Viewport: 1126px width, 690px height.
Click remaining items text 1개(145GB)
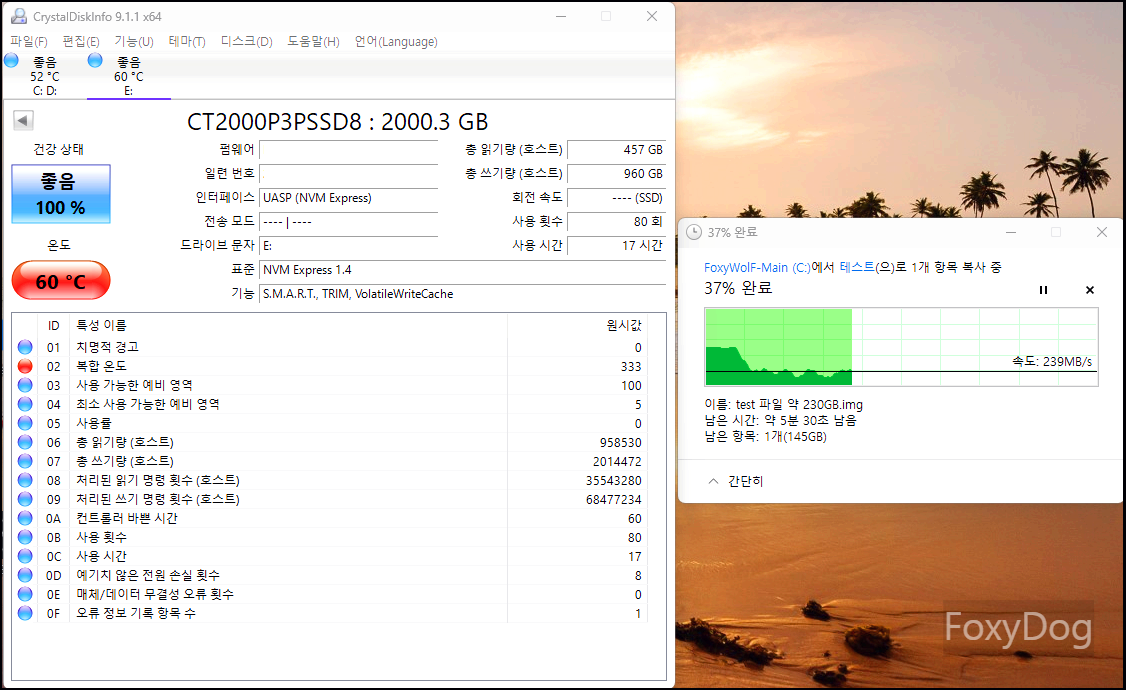tap(795, 437)
